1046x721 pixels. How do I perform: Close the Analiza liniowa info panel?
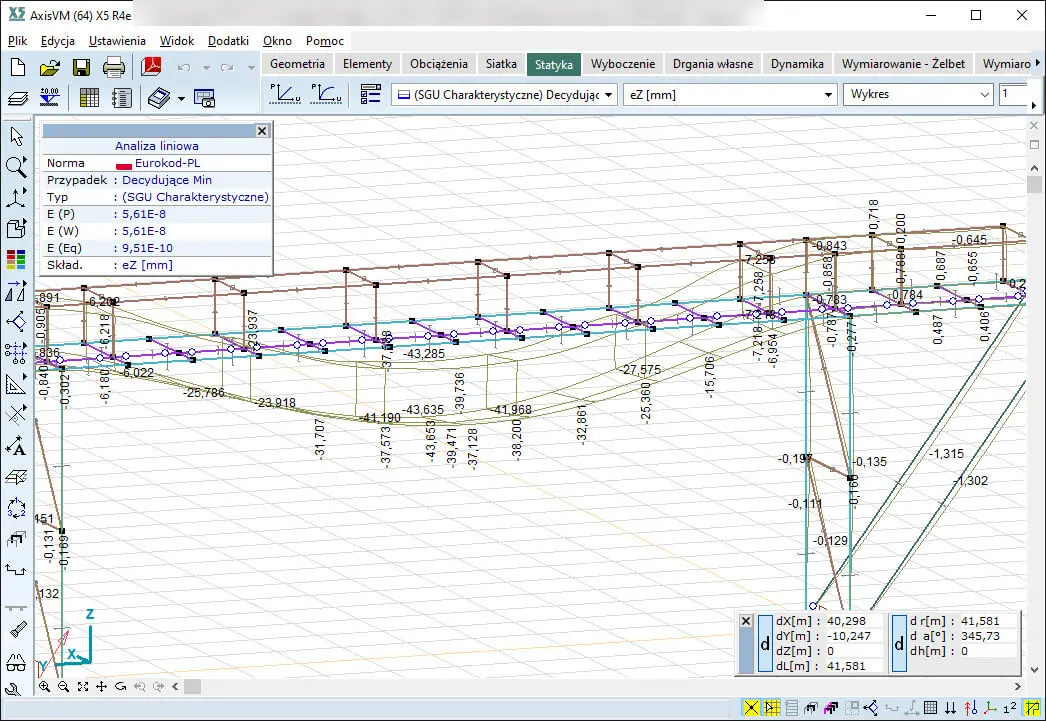coord(262,131)
